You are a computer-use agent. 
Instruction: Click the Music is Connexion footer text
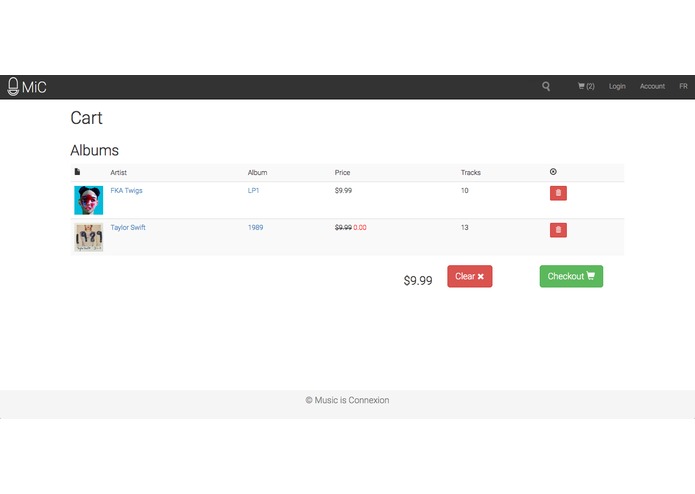348,400
